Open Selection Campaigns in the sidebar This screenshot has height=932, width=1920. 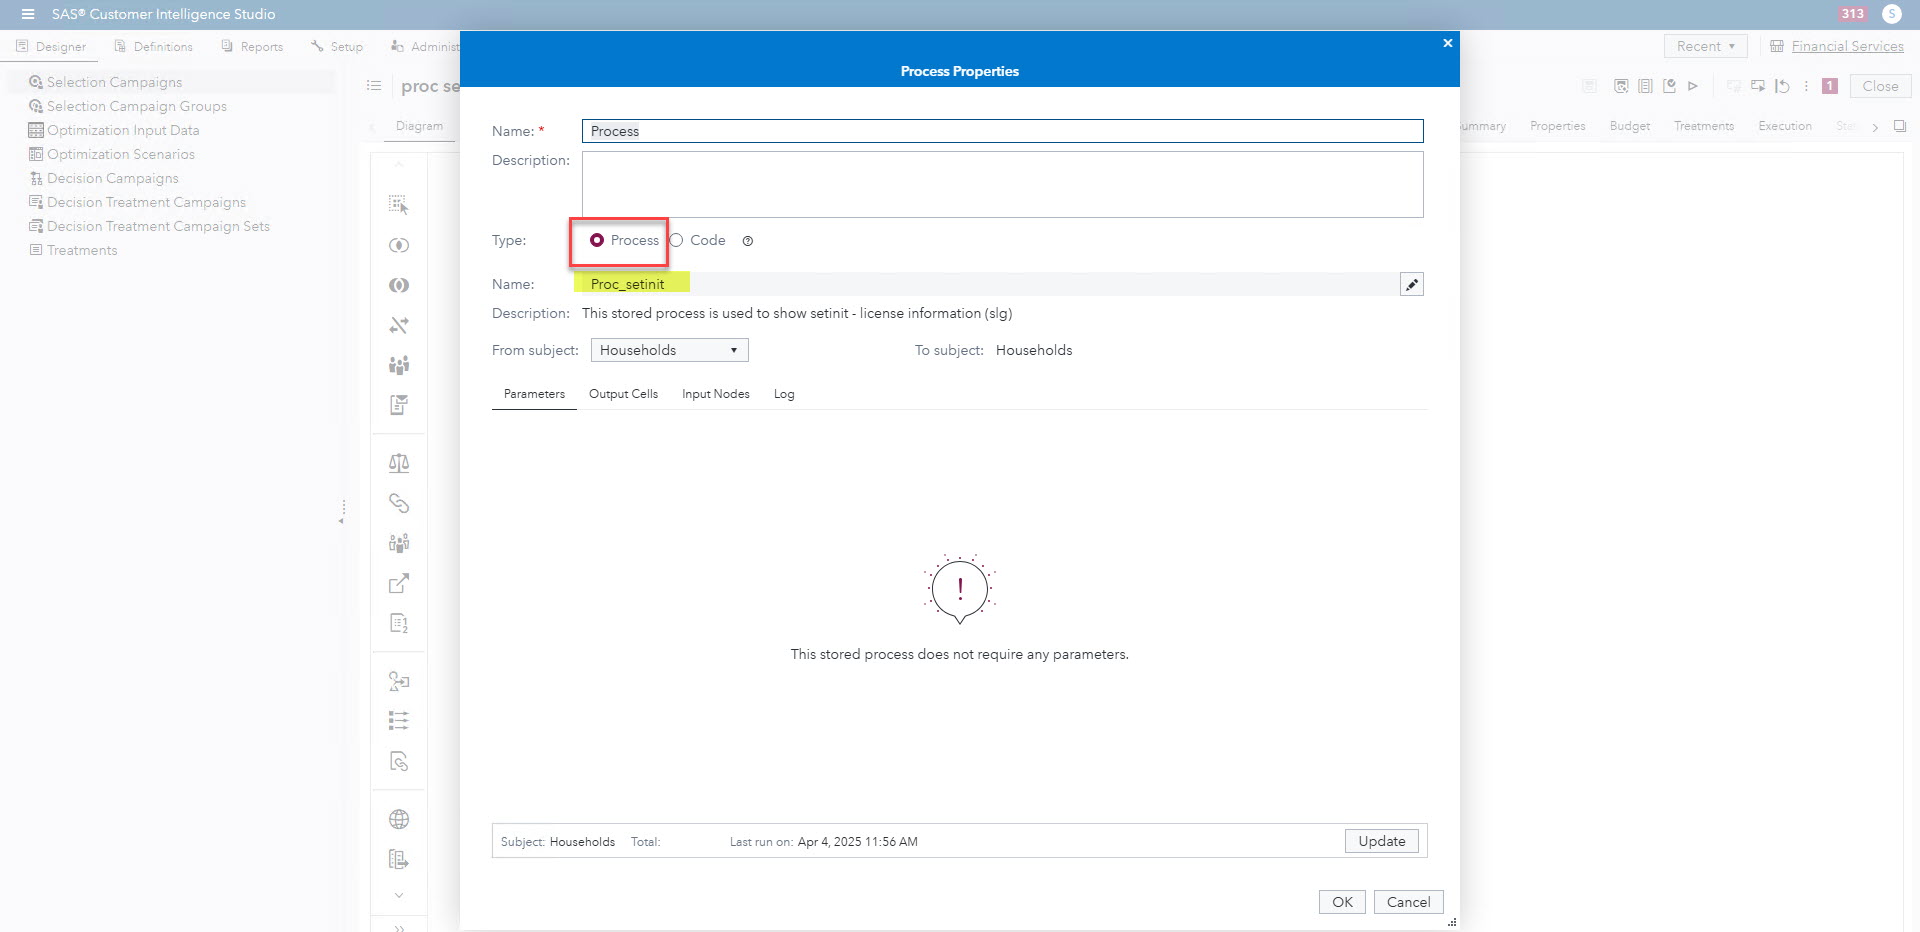click(x=114, y=82)
